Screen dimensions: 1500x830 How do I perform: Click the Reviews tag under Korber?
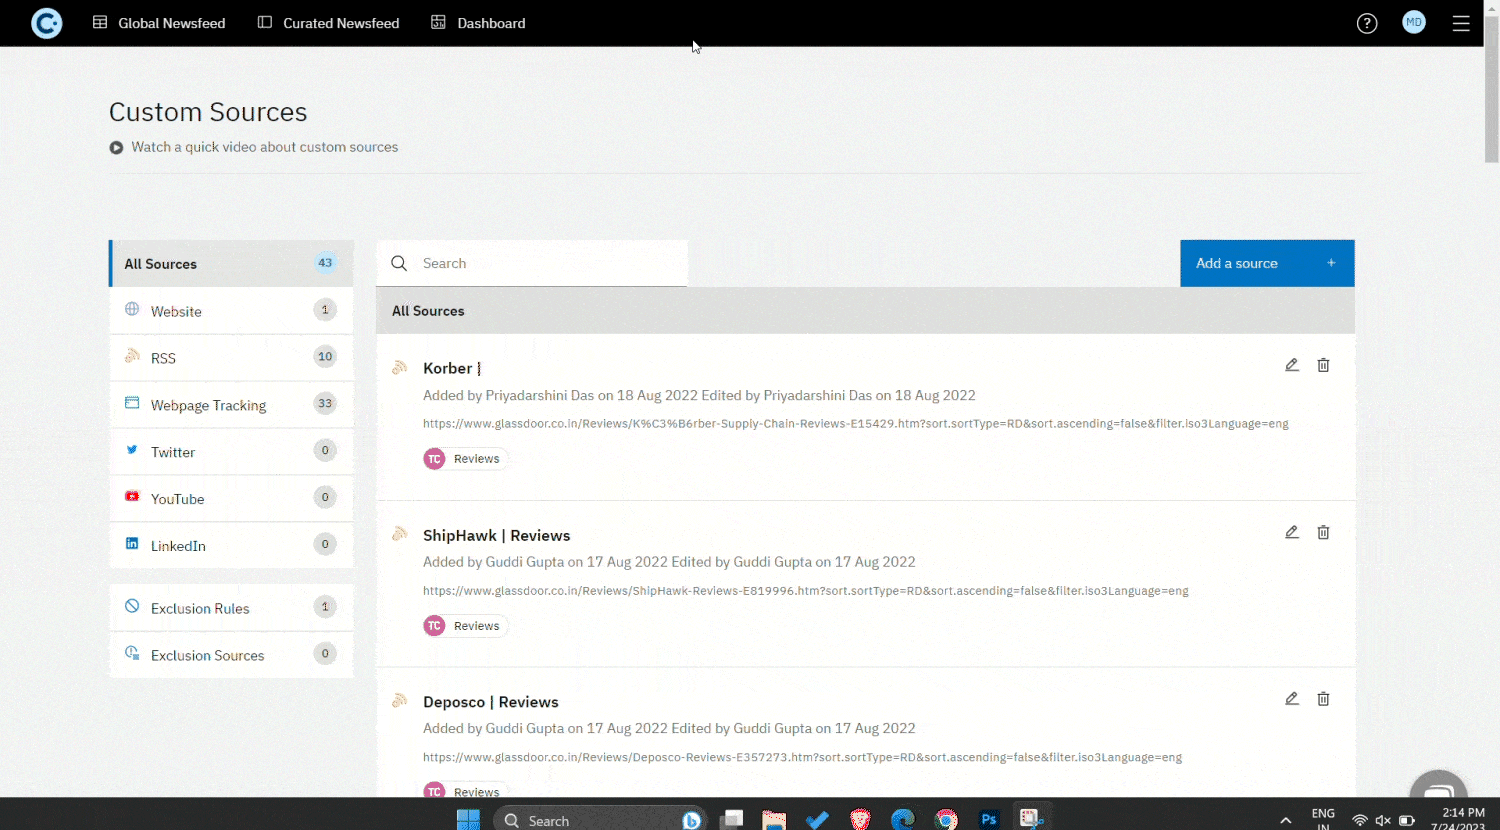466,459
